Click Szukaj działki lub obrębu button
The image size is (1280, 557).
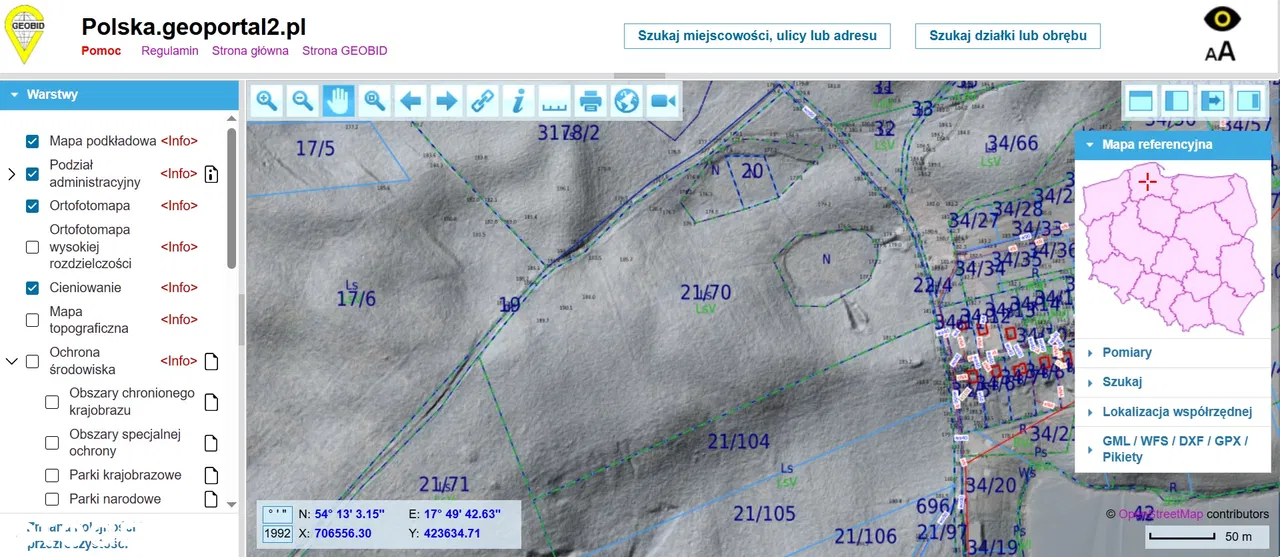[1007, 36]
